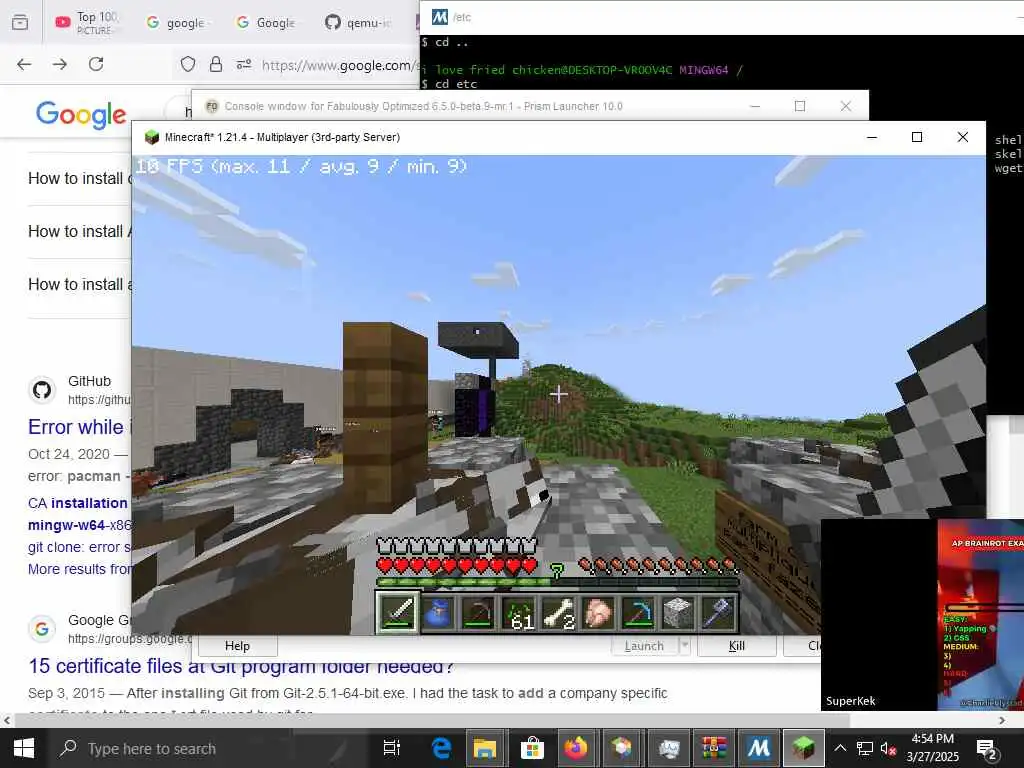Click Kill to stop the Minecraft instance
The image size is (1024, 768).
coord(737,645)
